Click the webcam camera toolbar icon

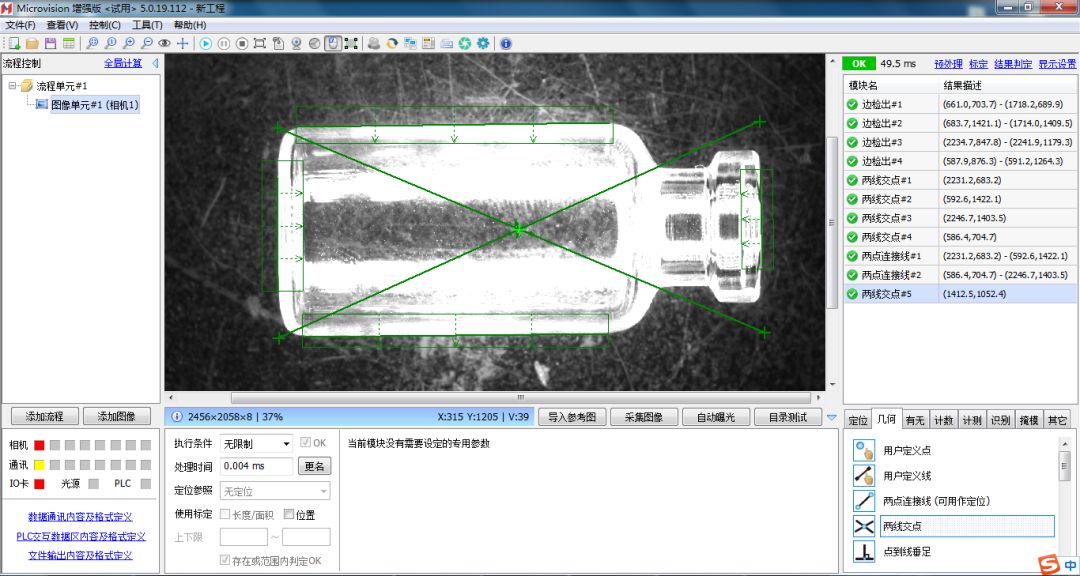(297, 43)
